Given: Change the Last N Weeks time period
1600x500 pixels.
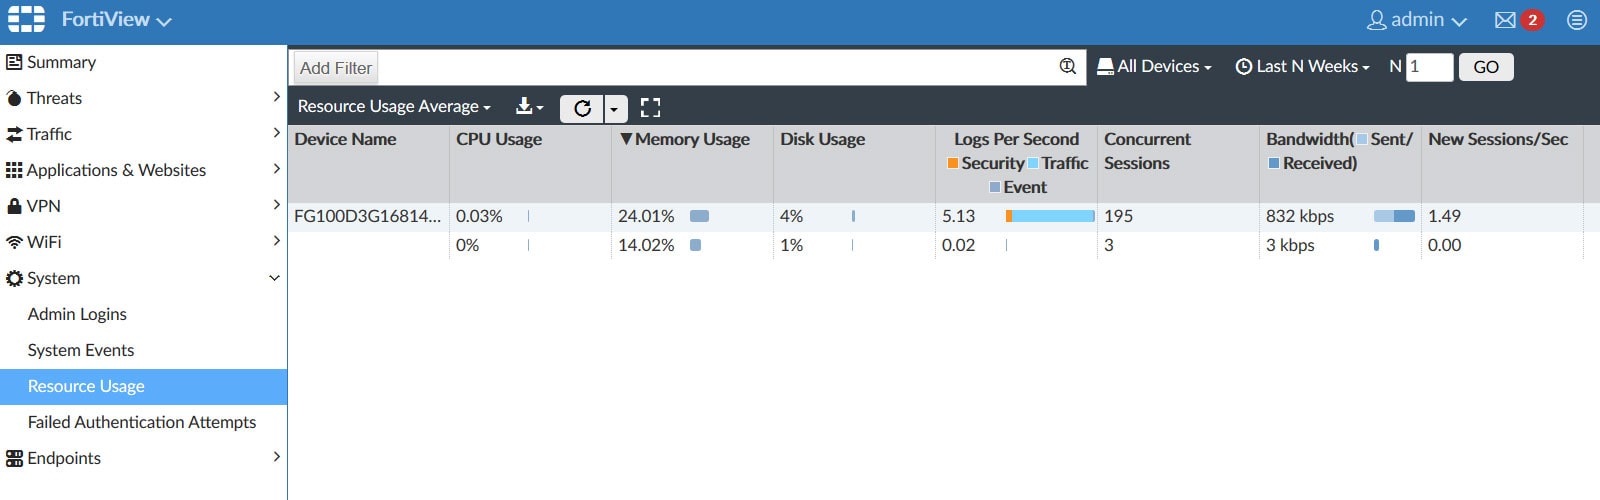Looking at the screenshot, I should coord(1303,67).
